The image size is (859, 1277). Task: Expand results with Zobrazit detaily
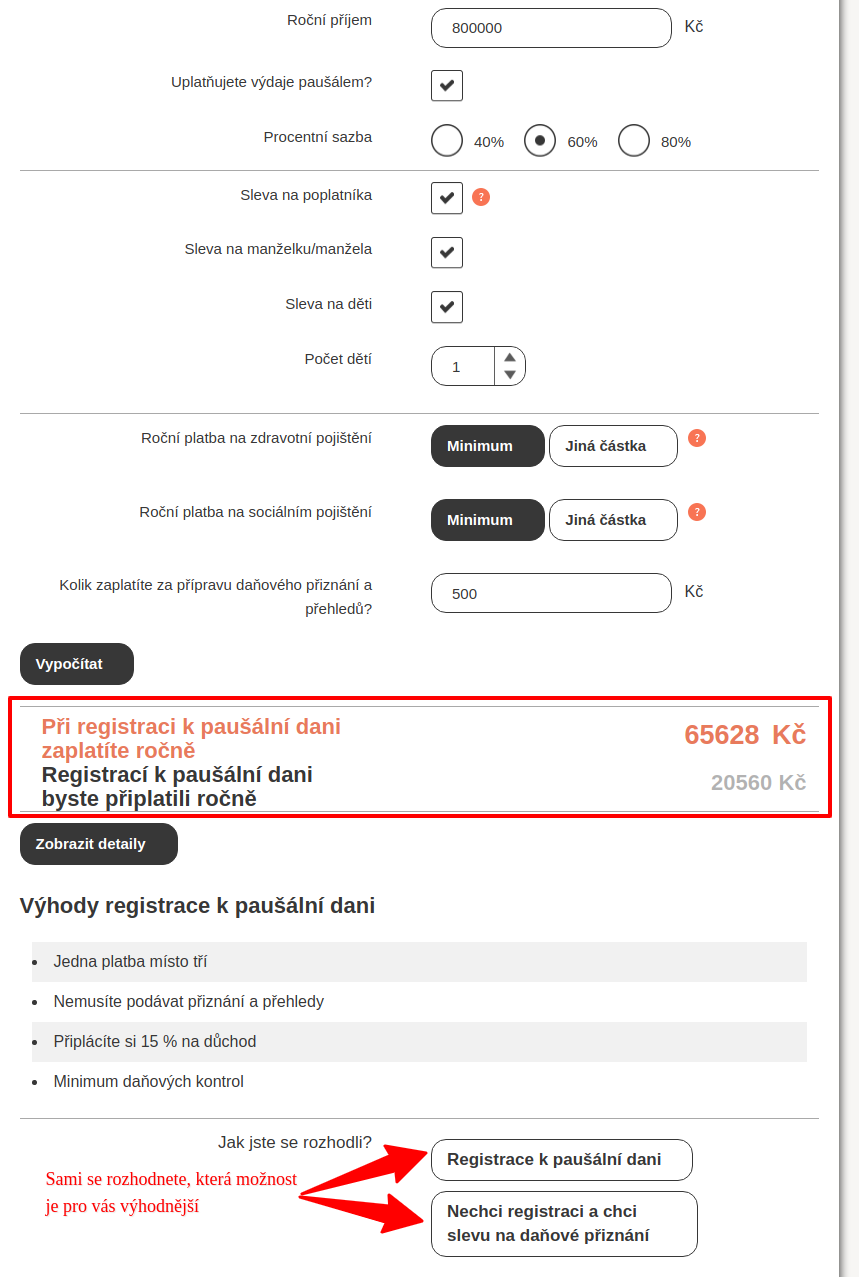(98, 844)
